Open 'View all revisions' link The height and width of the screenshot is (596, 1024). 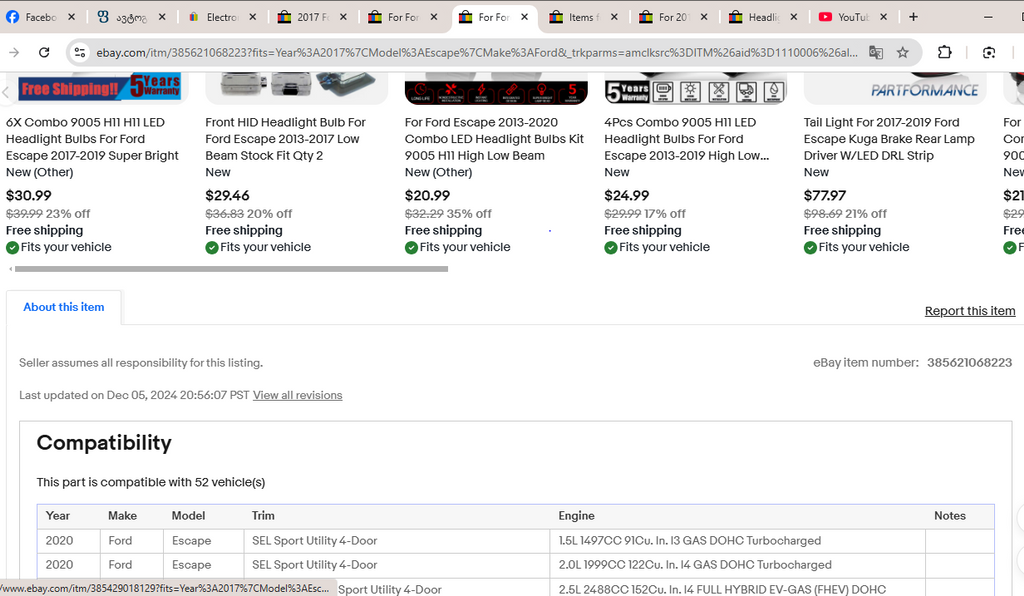297,396
